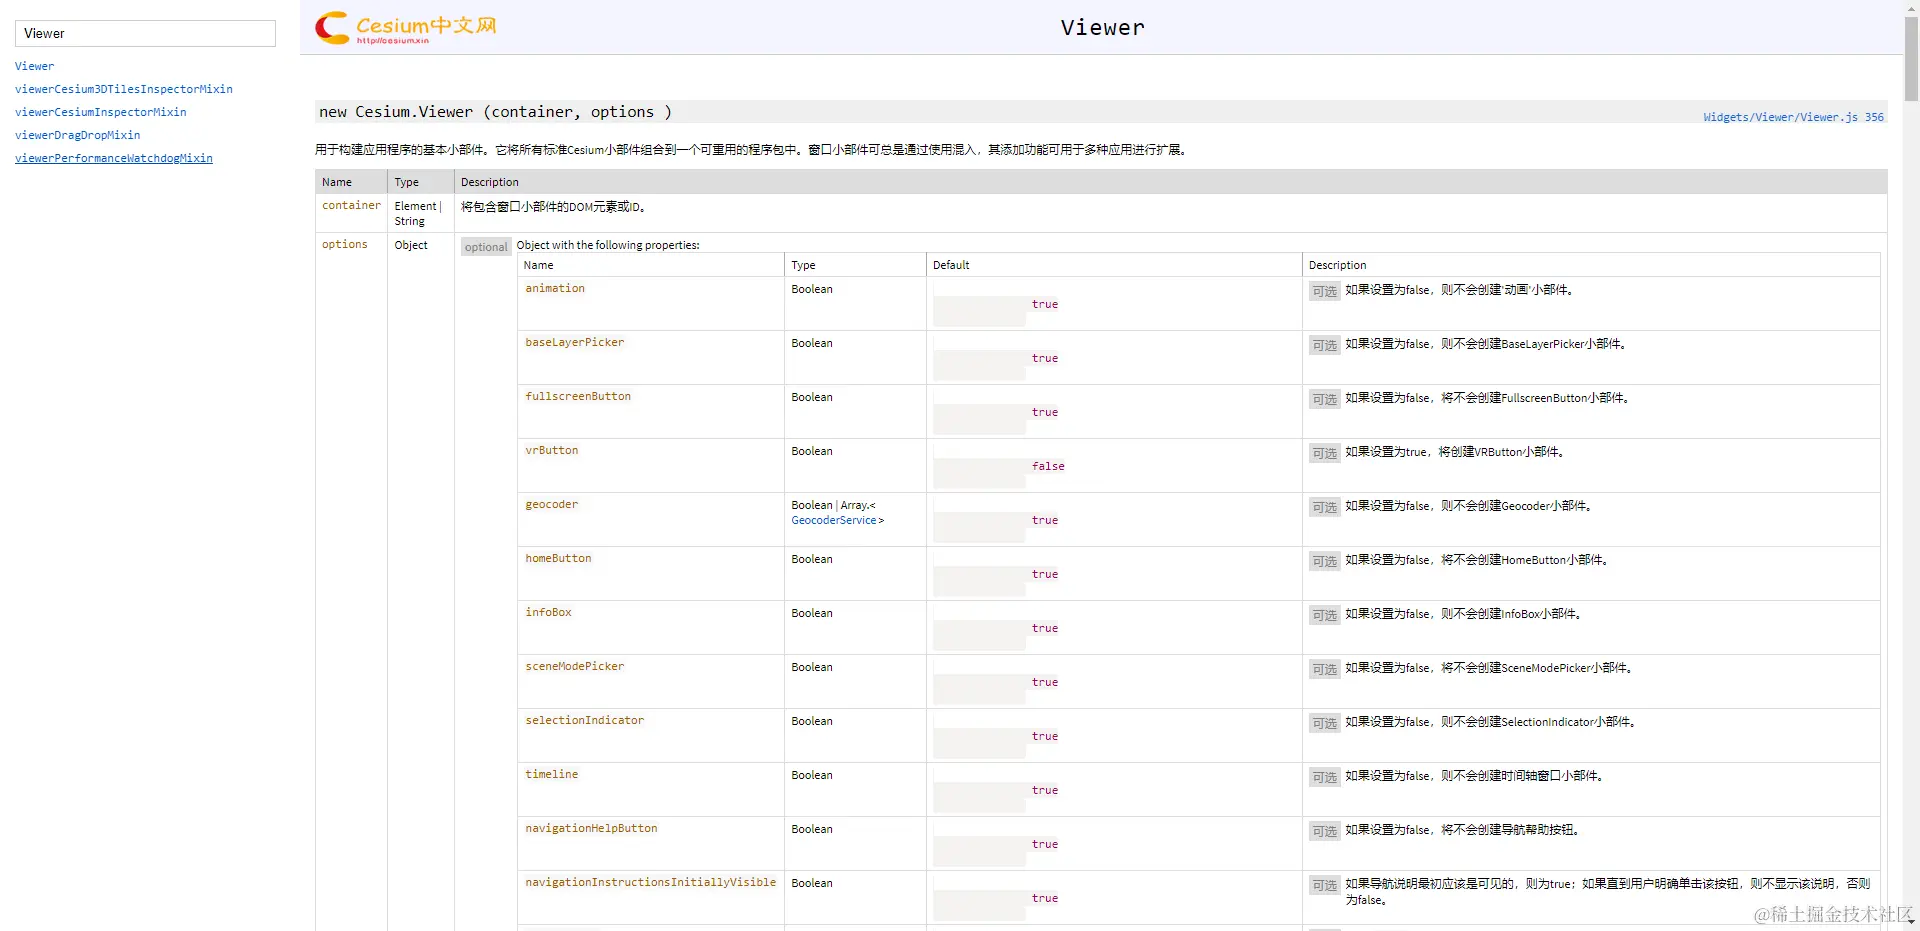
Task: Select the selectionIndicator property name
Action: tap(585, 720)
